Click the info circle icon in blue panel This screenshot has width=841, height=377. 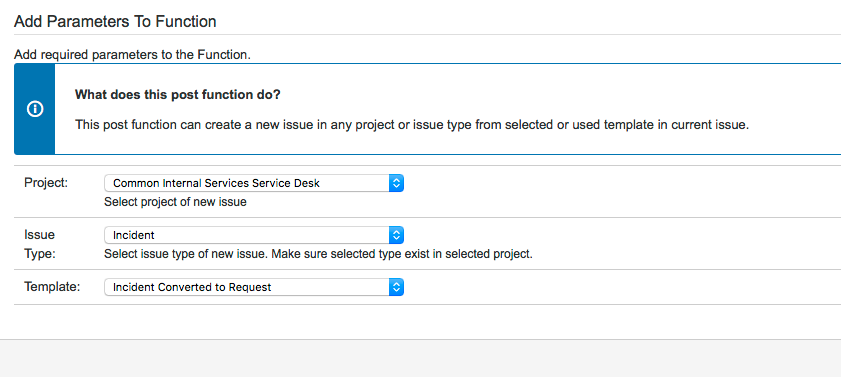click(x=35, y=109)
